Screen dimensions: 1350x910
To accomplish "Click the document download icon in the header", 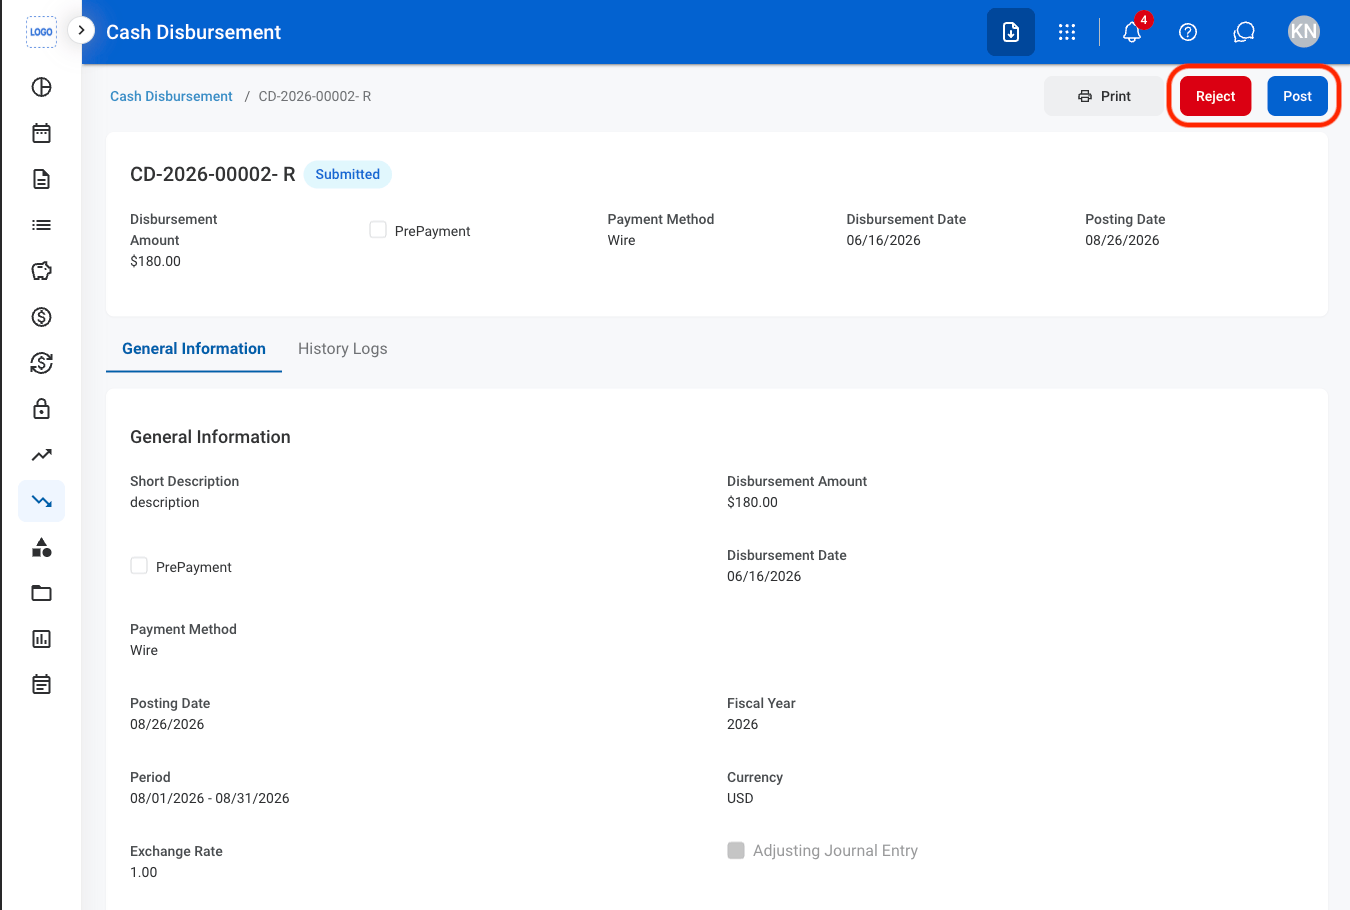I will point(1011,32).
